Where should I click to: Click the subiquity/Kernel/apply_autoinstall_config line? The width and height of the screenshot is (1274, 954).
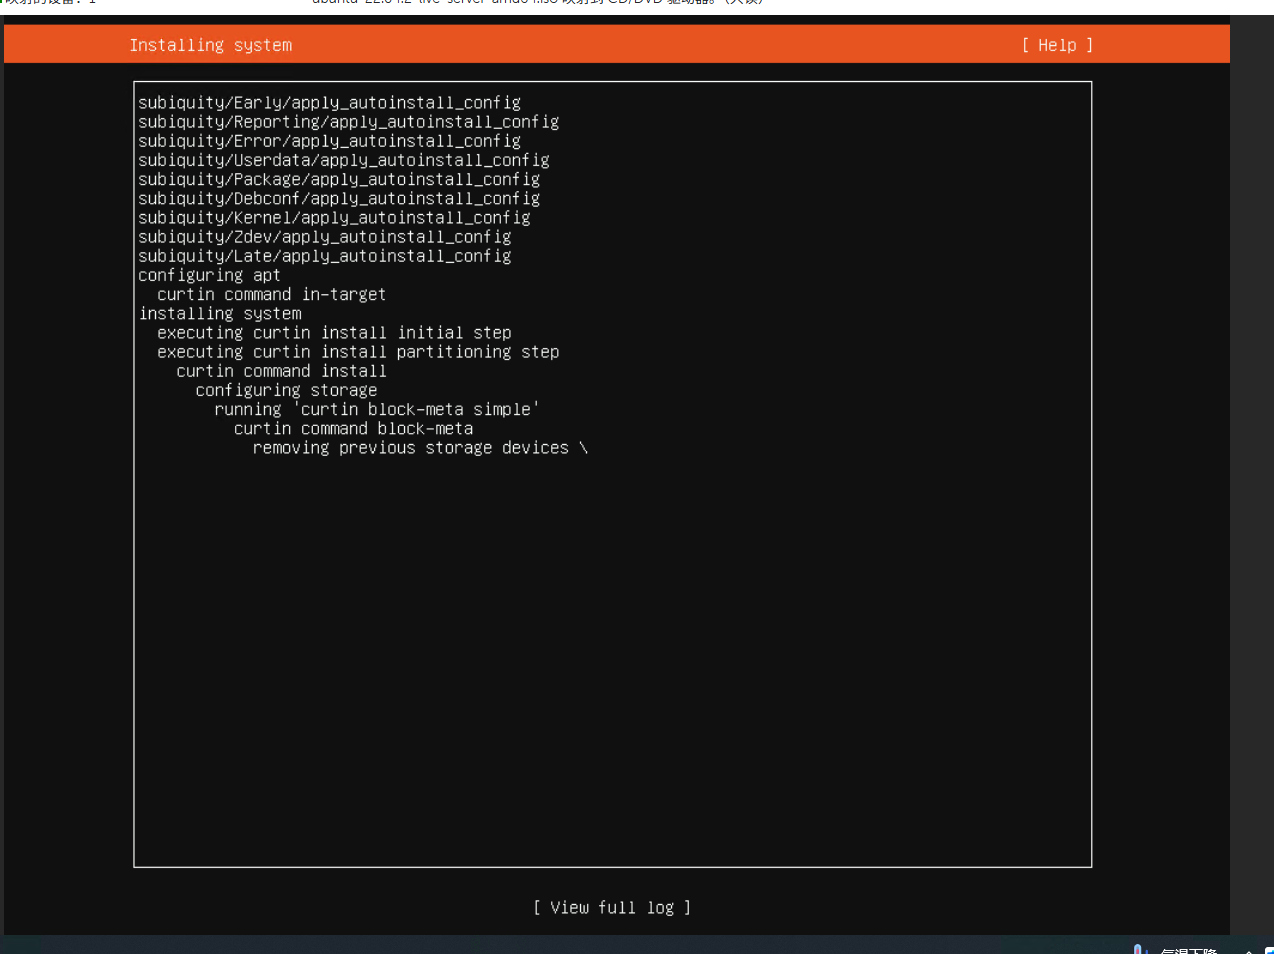[334, 218]
